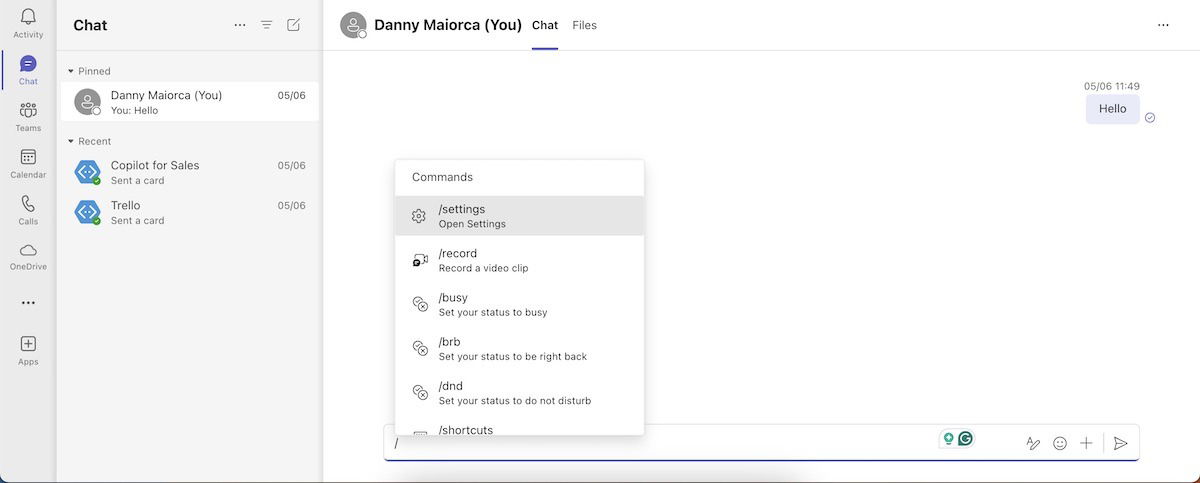Open the Trello chat
The width and height of the screenshot is (1200, 483).
pos(189,212)
